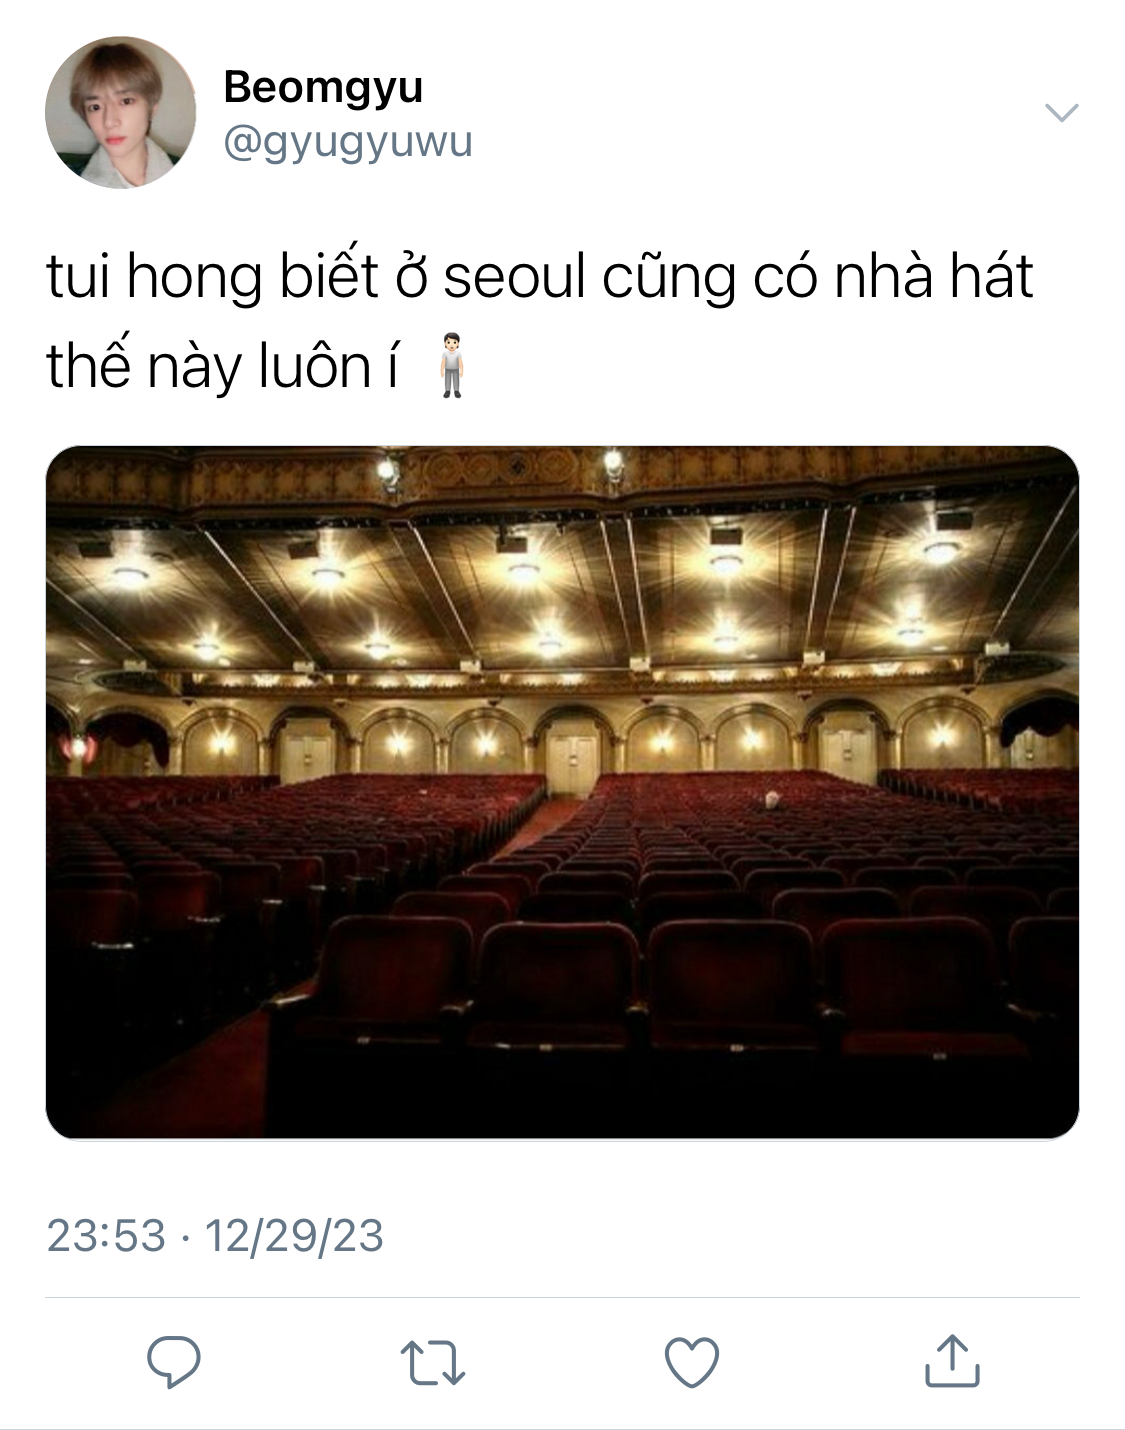Open the empty theater photo attachment
Screen dimensions: 1125x1430
(x=562, y=792)
